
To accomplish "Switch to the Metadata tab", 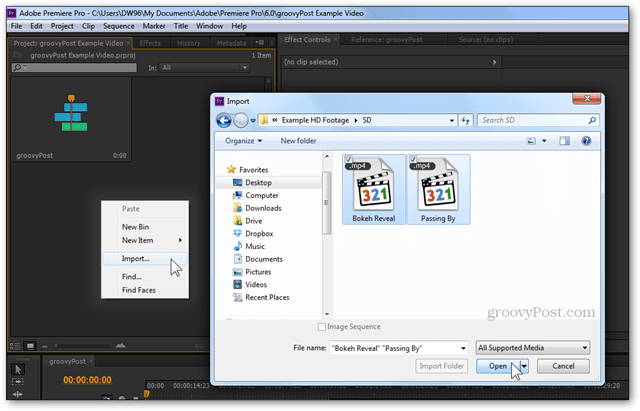I will click(x=231, y=43).
